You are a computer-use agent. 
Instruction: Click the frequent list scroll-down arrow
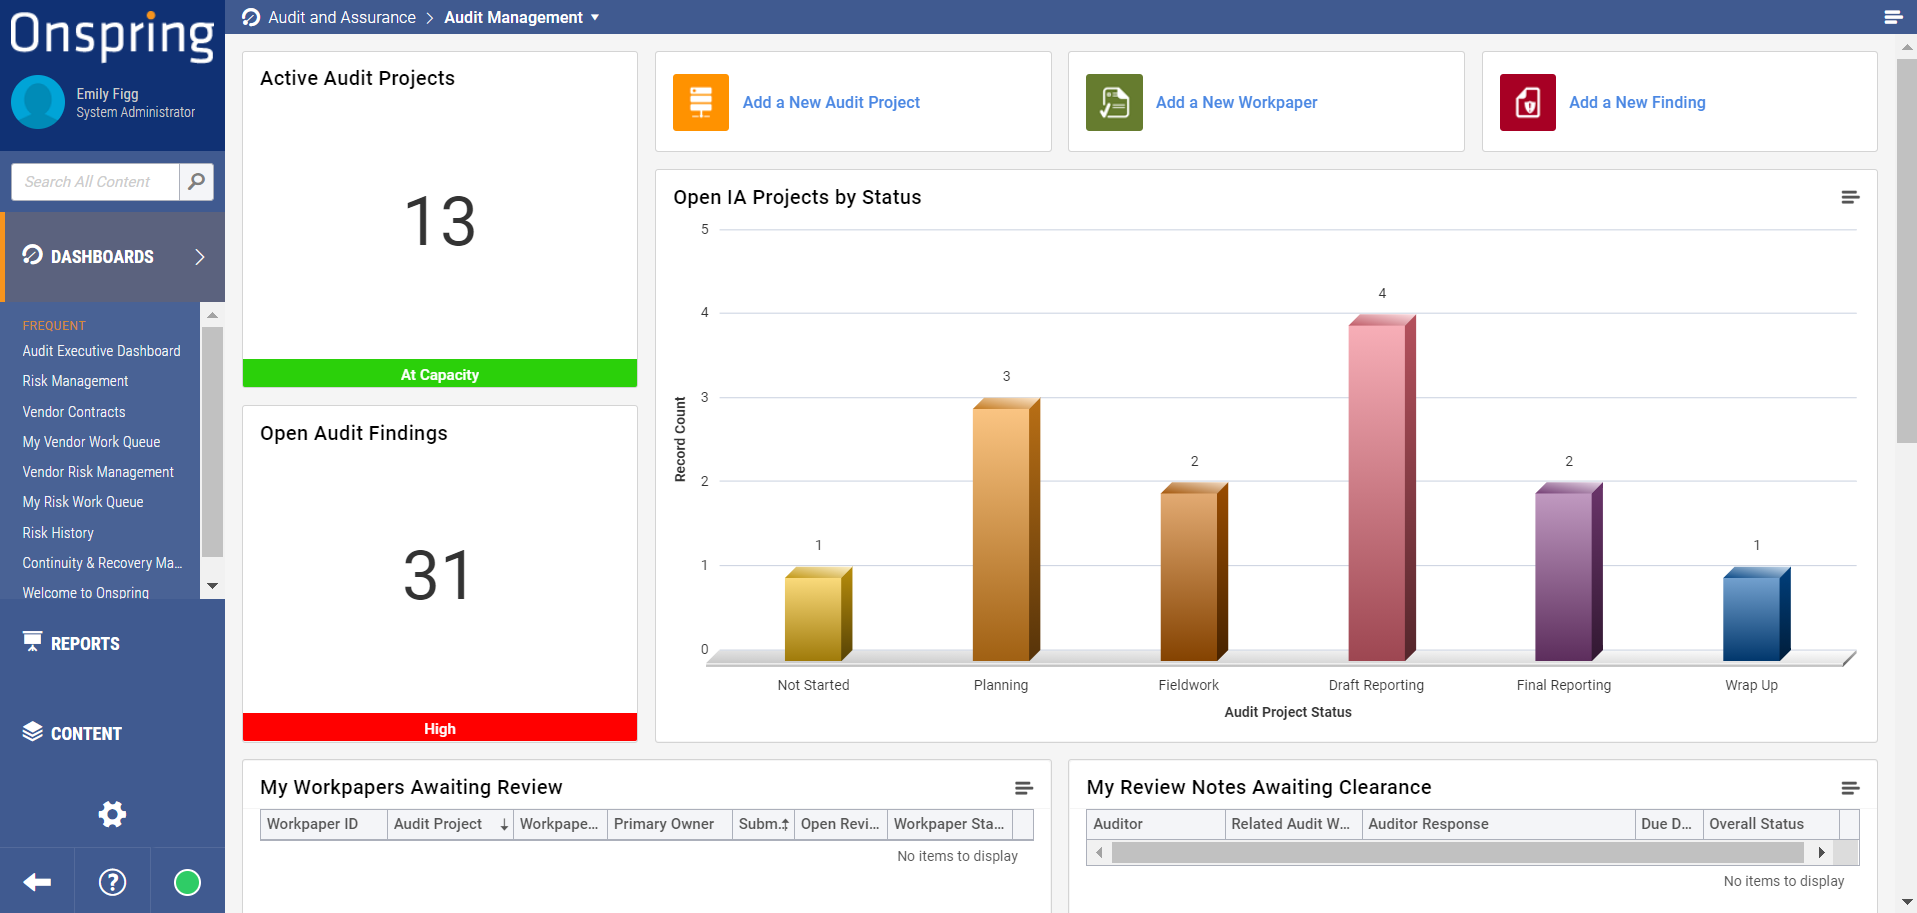(x=212, y=586)
